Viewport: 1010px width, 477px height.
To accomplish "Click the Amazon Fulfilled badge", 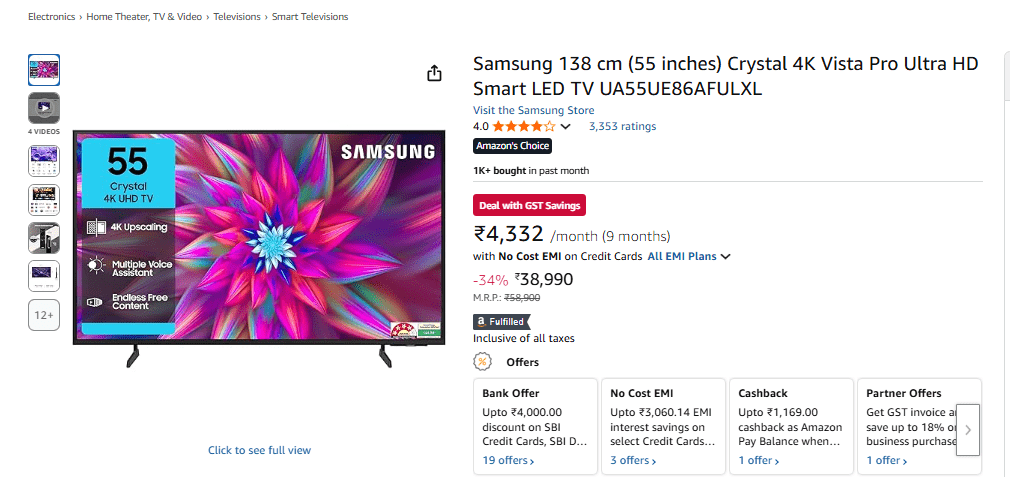I will click(502, 322).
